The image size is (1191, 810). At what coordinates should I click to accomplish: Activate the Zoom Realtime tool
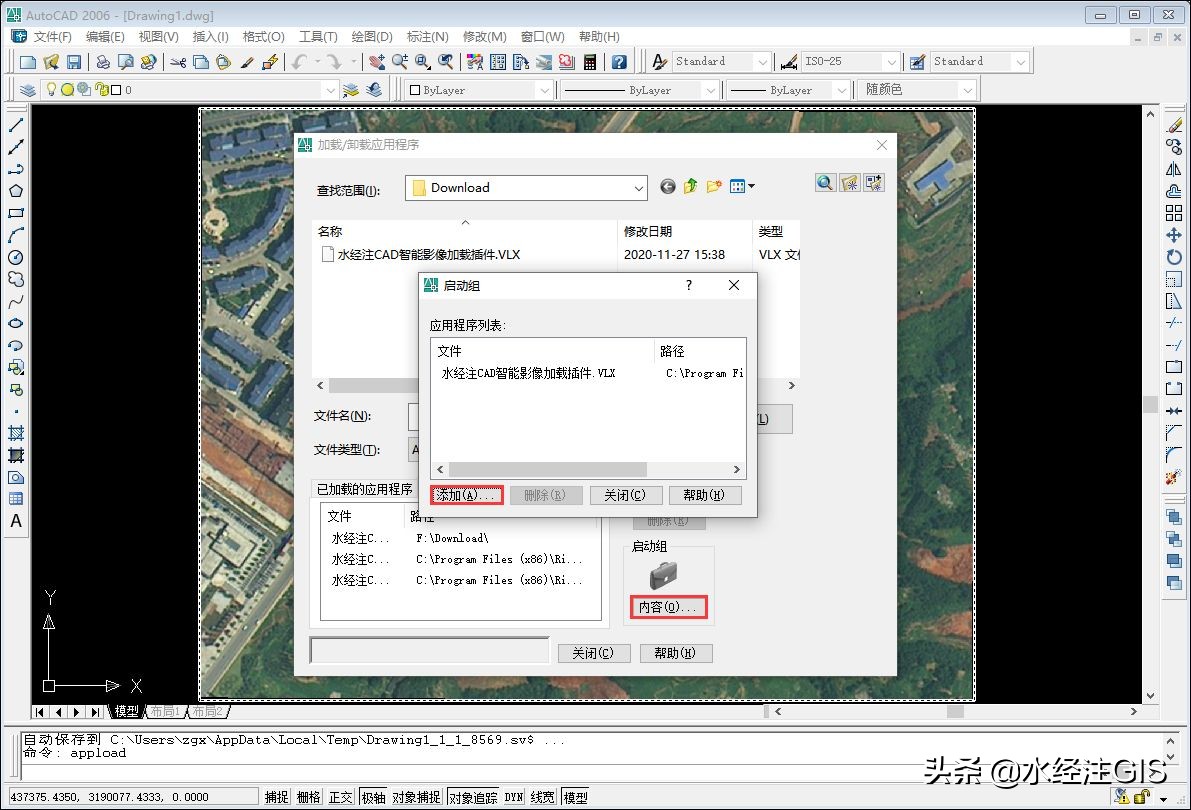(400, 62)
